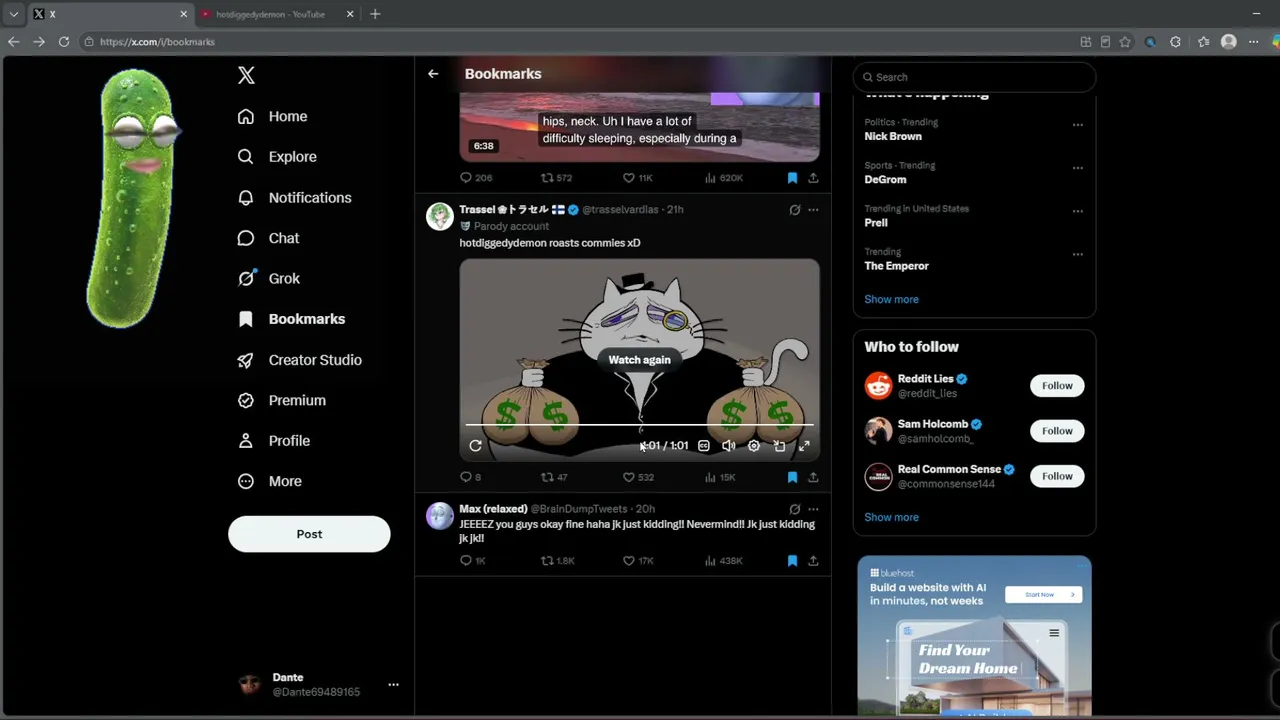This screenshot has width=1280, height=720.
Task: Follow Sam Holcomb
Action: click(x=1057, y=431)
